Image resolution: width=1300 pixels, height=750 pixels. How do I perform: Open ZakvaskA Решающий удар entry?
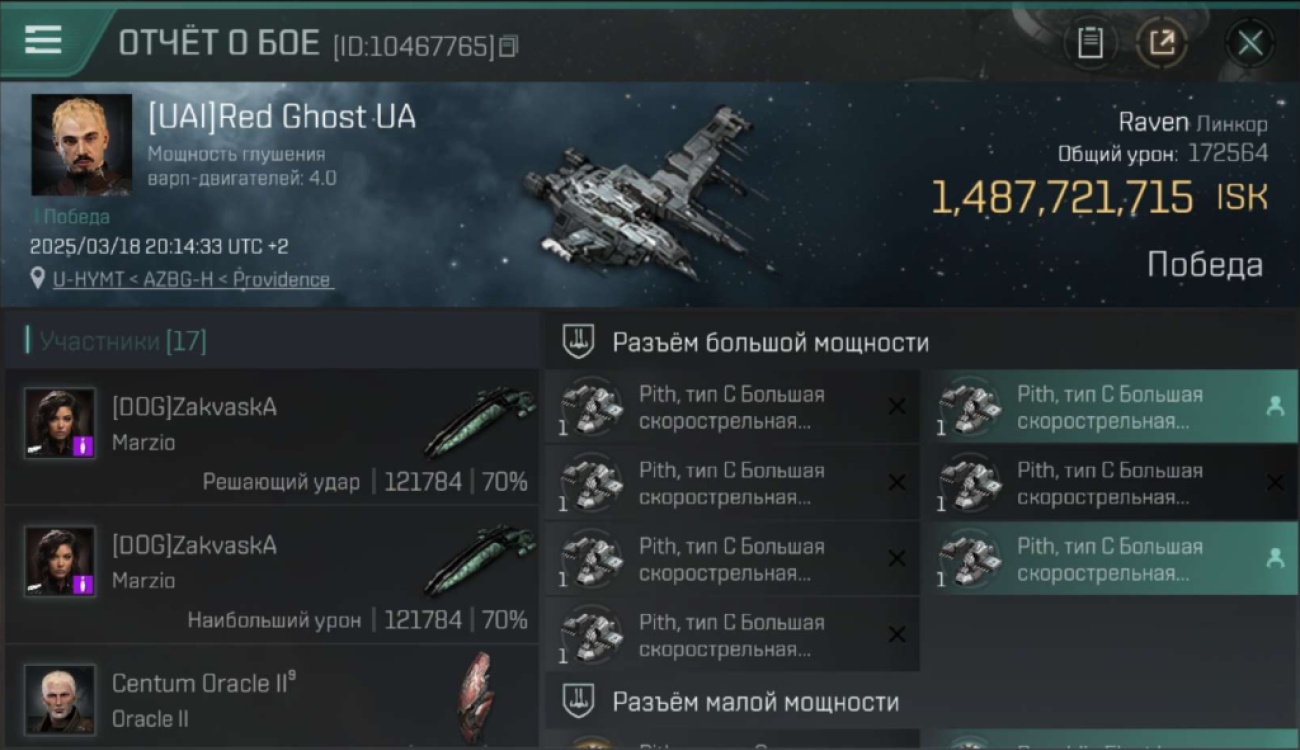272,436
